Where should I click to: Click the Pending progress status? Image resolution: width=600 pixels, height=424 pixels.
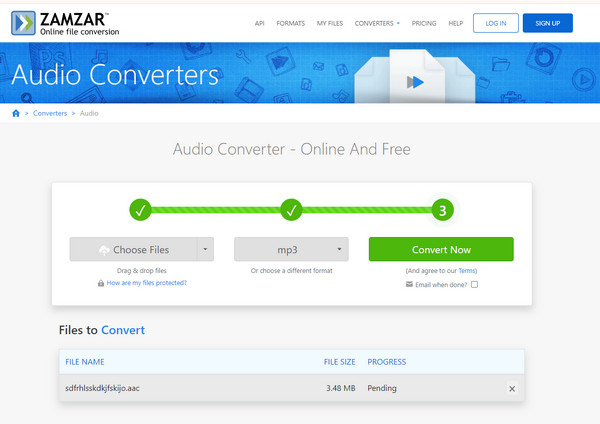pos(382,388)
